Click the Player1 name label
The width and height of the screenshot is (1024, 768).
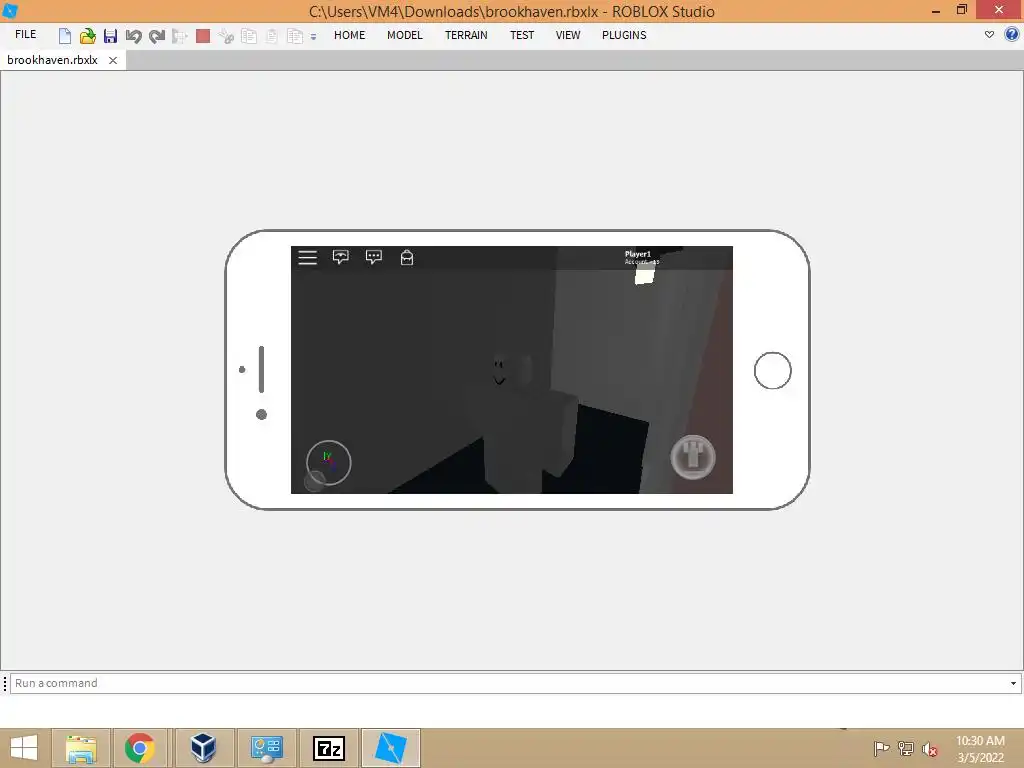click(x=637, y=254)
